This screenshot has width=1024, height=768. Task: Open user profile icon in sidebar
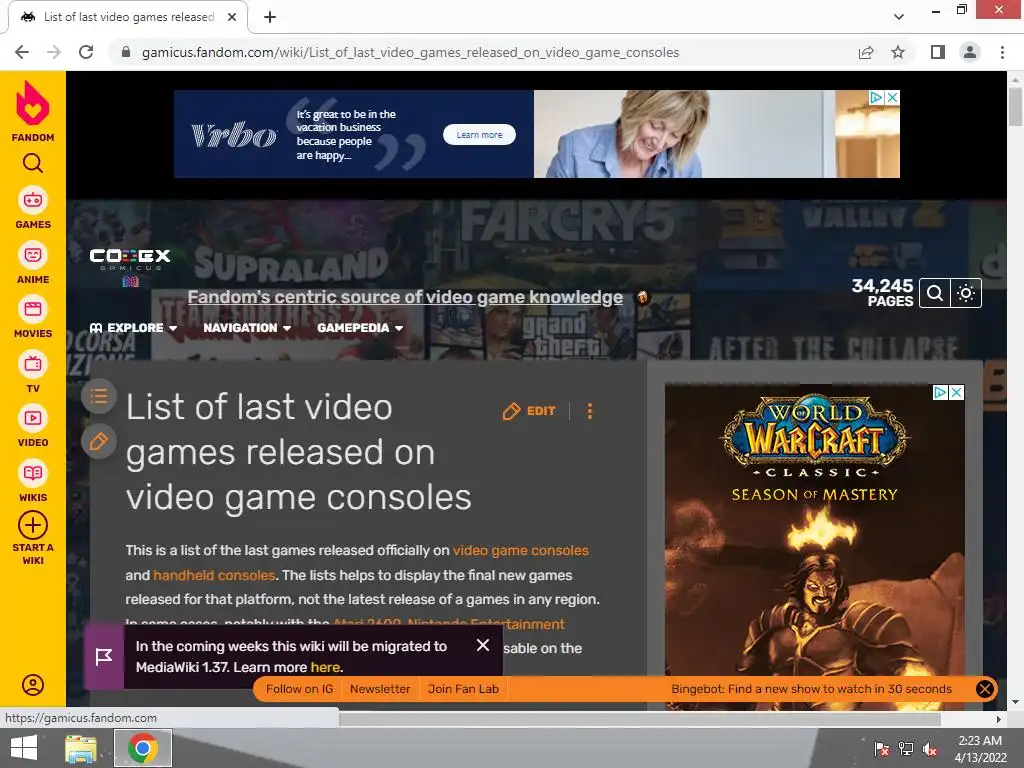(33, 684)
